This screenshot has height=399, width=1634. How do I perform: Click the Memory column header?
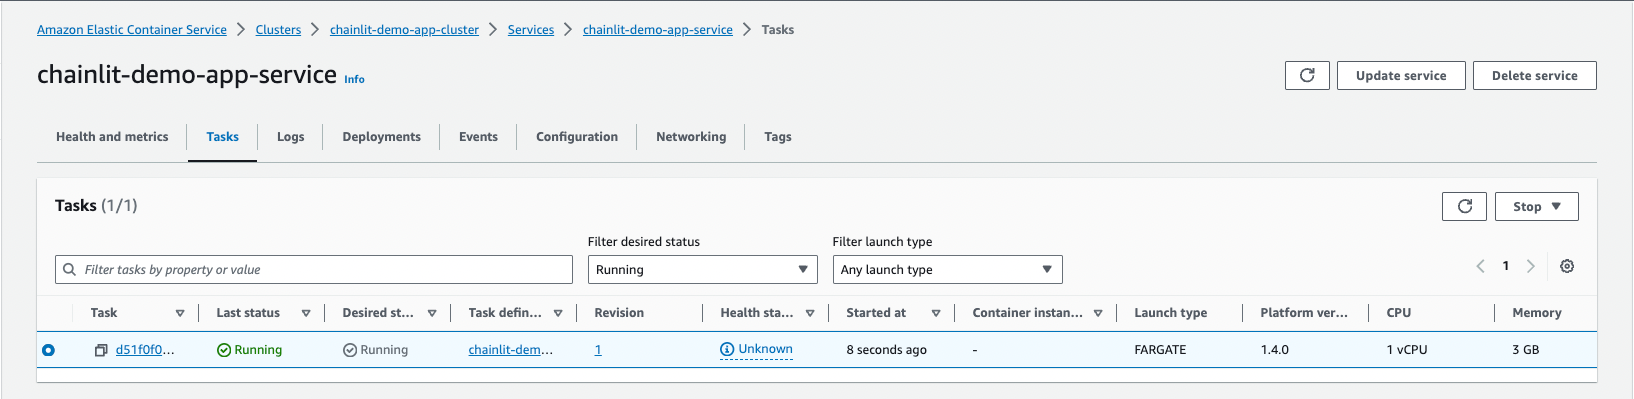(x=1536, y=313)
